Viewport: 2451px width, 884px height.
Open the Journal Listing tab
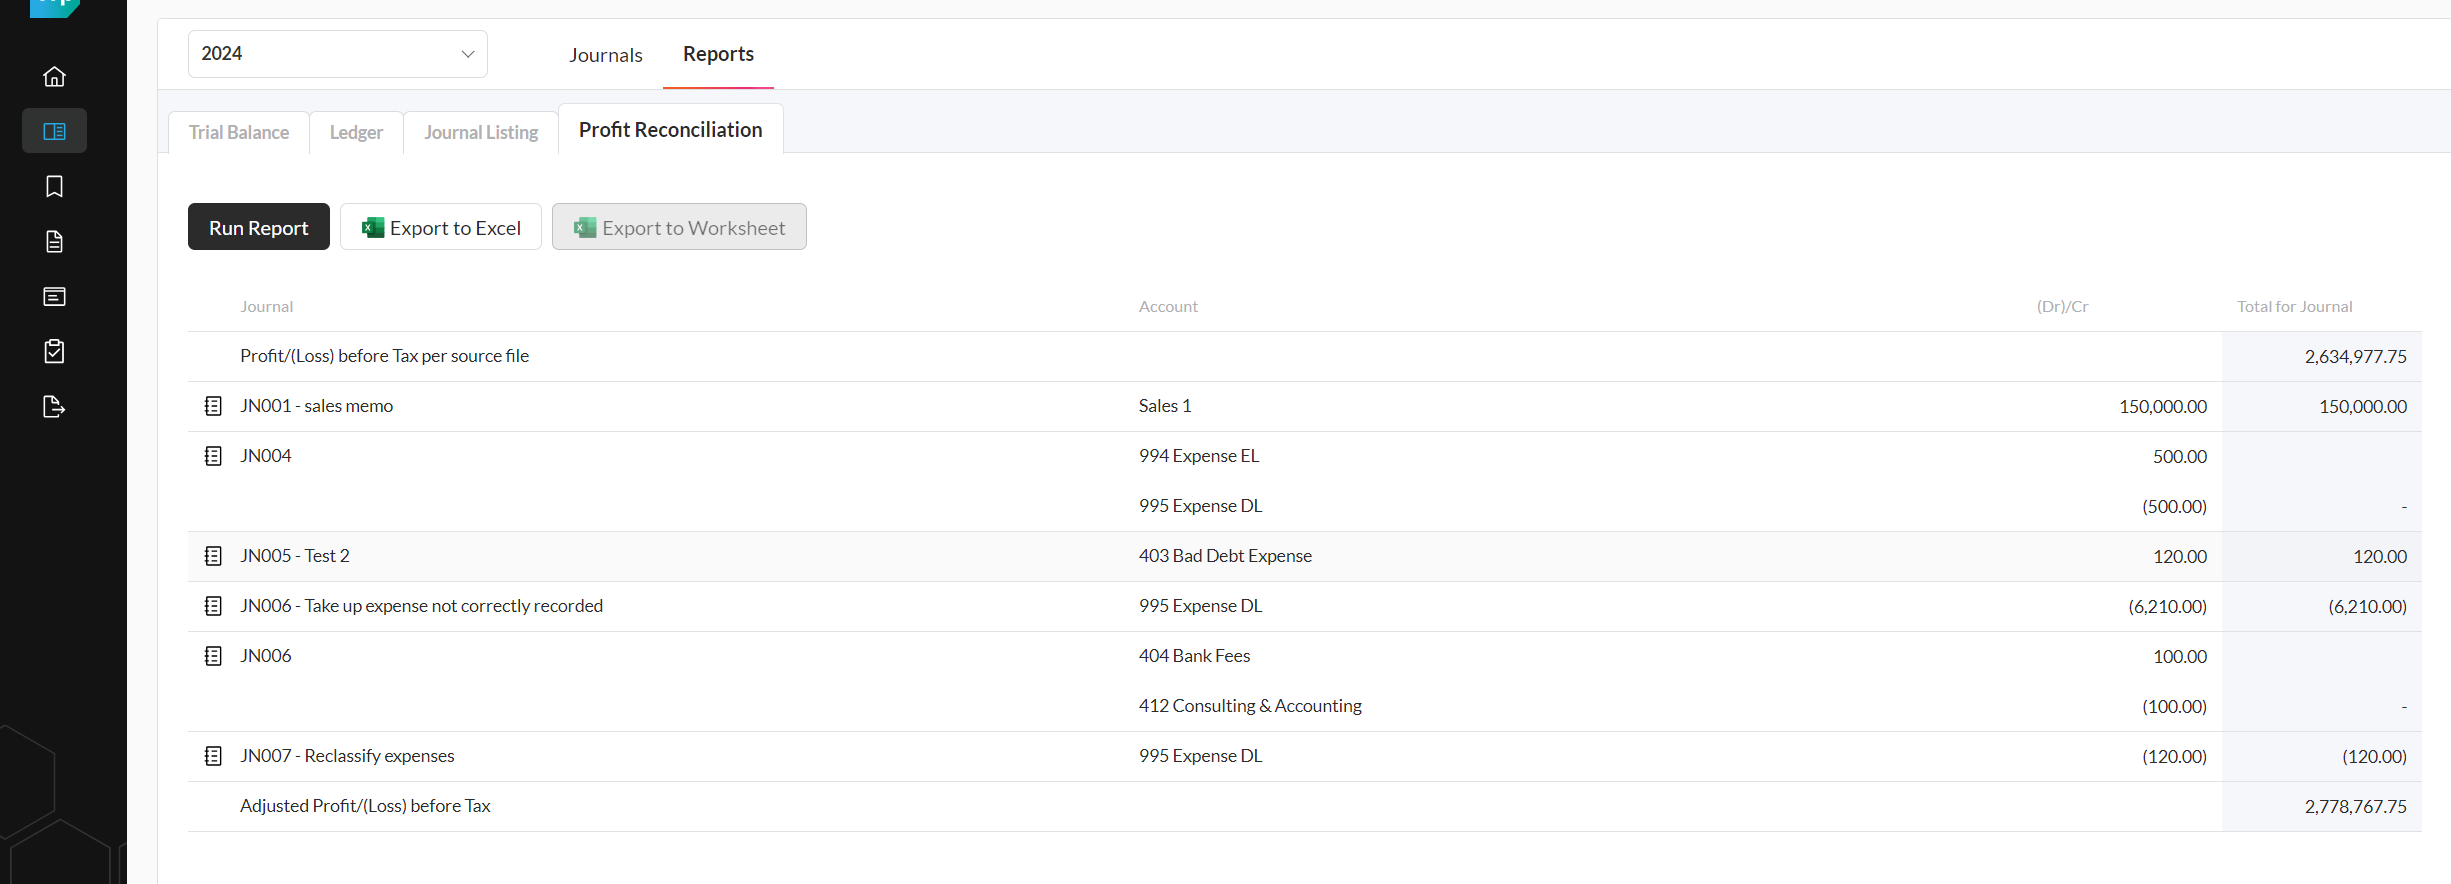click(x=481, y=132)
